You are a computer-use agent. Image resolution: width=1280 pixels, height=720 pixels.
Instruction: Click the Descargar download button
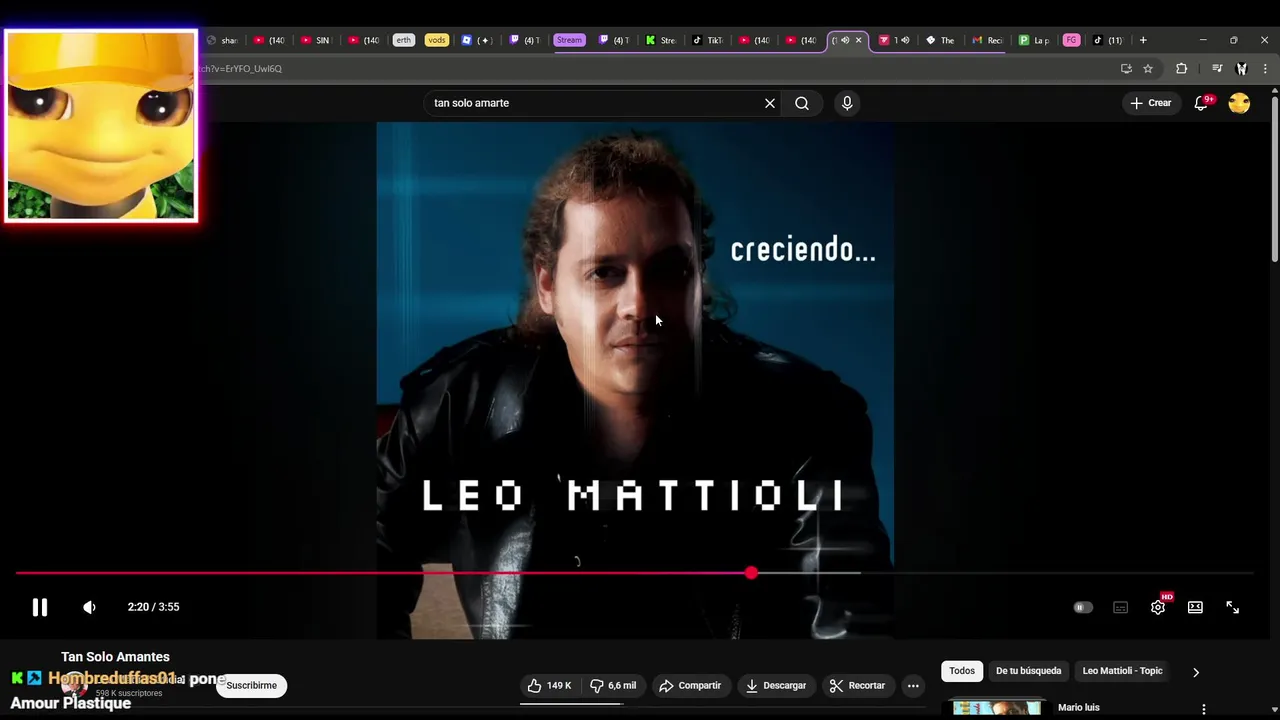tap(776, 685)
